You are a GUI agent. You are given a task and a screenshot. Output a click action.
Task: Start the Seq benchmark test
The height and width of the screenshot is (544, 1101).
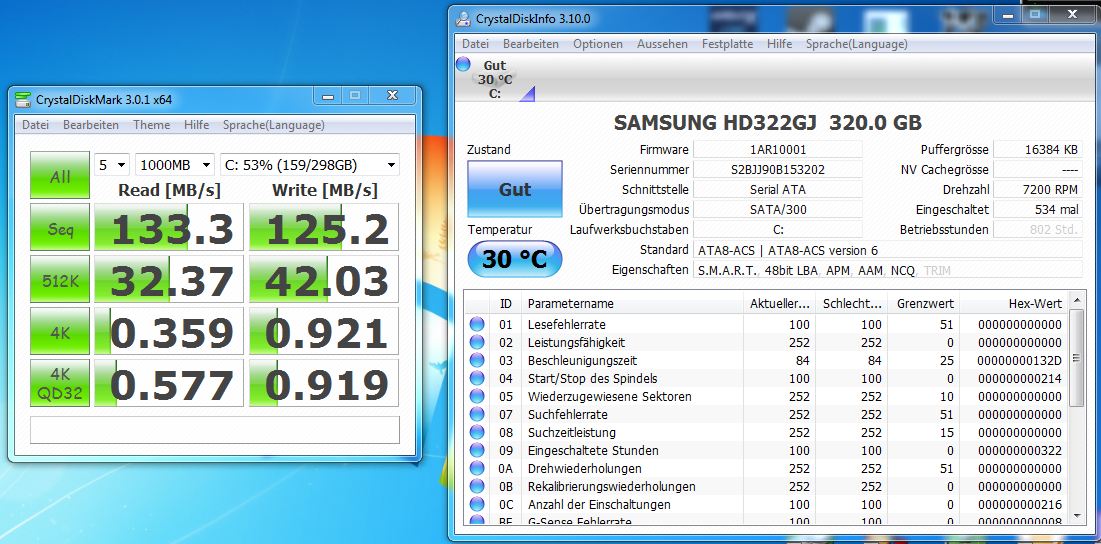60,227
